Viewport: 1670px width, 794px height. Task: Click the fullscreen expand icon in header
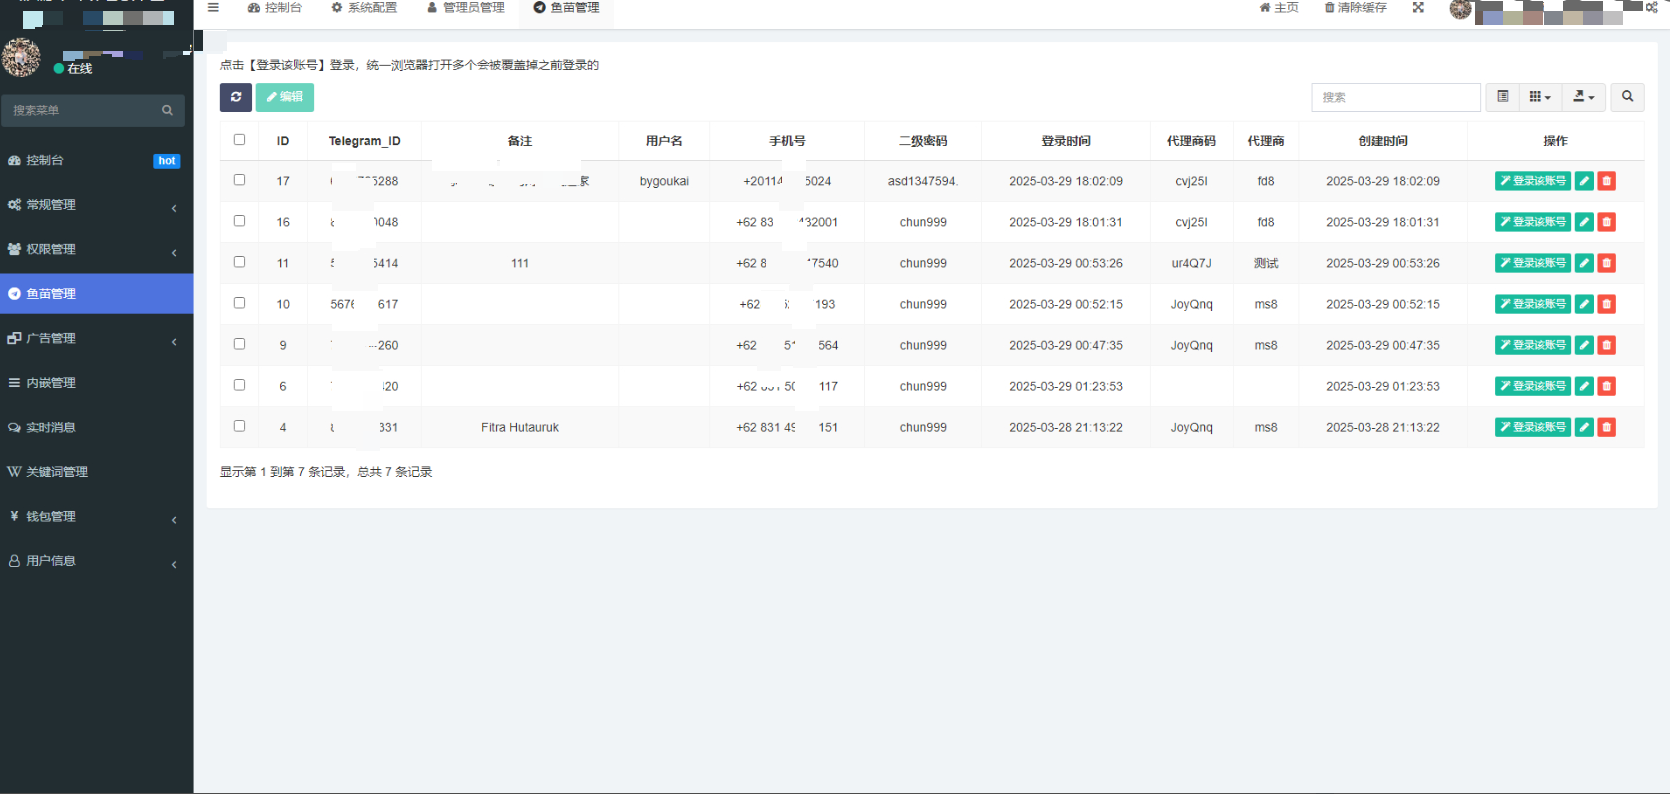1418,8
